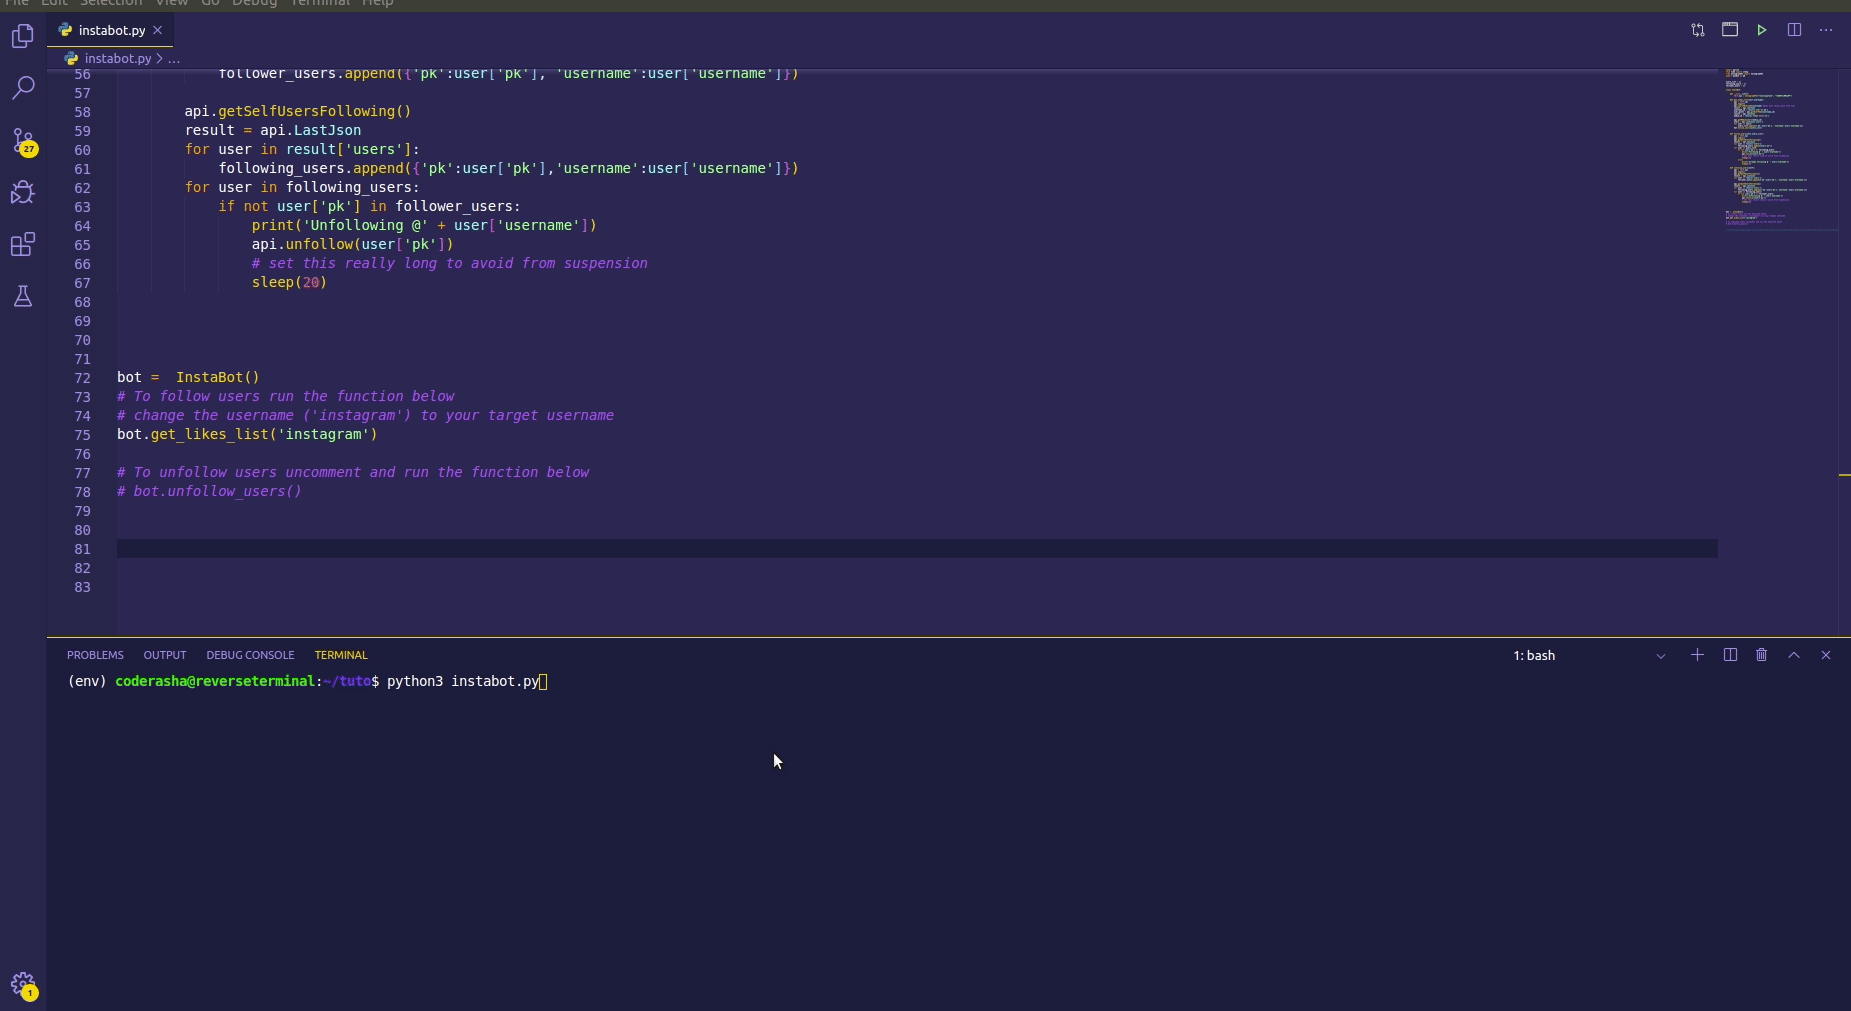Image resolution: width=1851 pixels, height=1011 pixels.
Task: Open the terminal selector dropdown '1: bash'
Action: pyautogui.click(x=1589, y=656)
